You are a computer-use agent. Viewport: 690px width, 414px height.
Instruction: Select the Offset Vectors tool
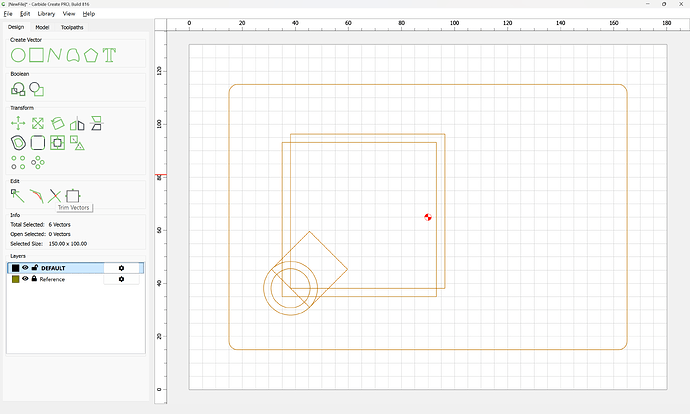[18, 143]
